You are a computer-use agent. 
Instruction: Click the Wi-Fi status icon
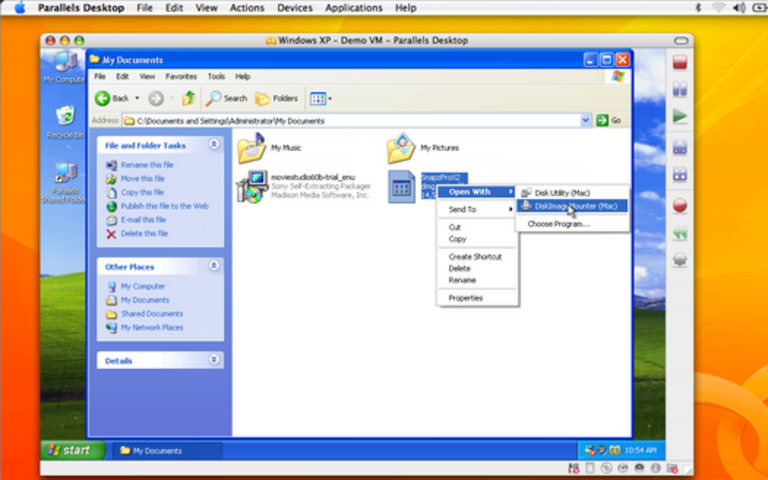click(x=718, y=8)
